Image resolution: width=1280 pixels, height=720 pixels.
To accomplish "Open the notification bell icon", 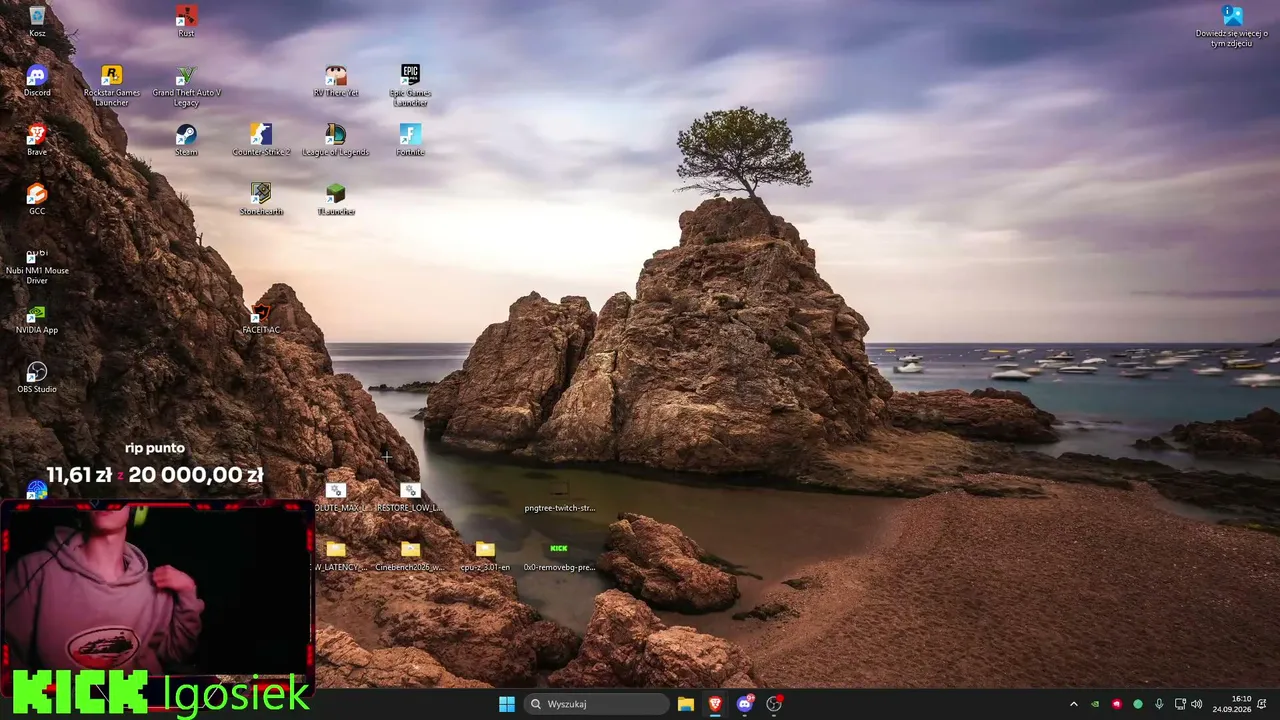I will coord(1263,704).
